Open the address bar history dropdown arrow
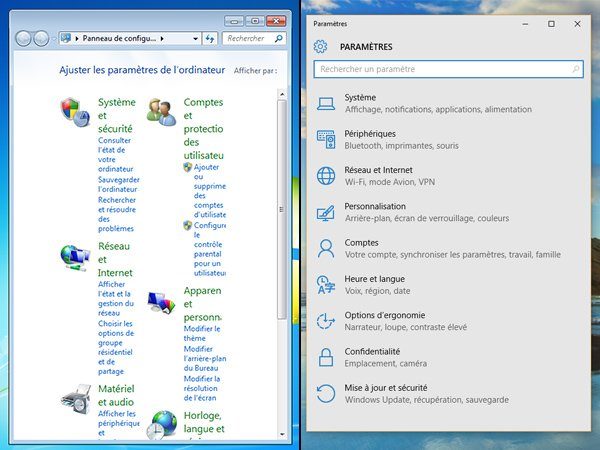 [x=195, y=39]
